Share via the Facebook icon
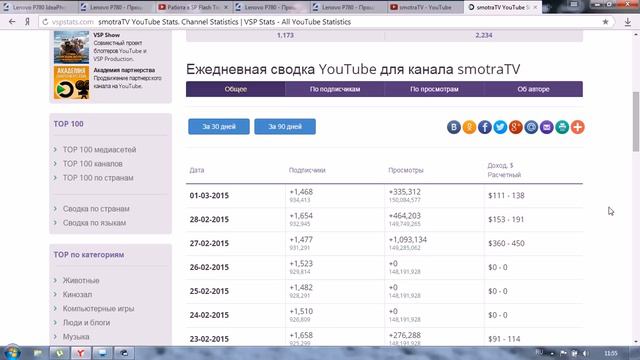This screenshot has width=640, height=360. pos(484,127)
